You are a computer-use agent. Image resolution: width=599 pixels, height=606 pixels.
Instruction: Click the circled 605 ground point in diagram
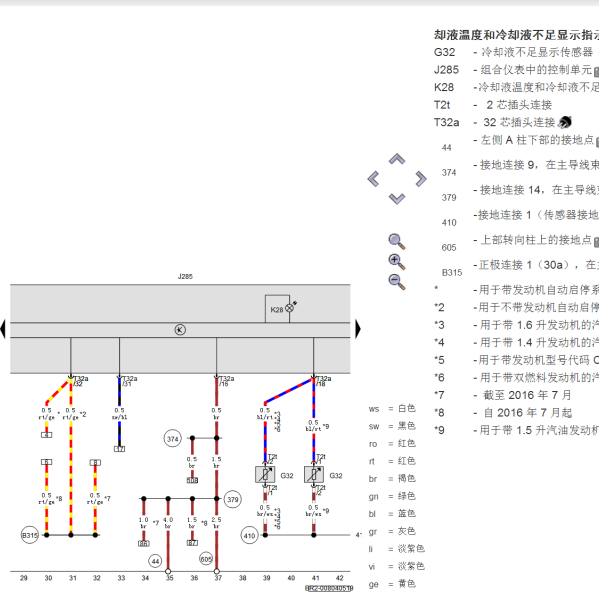(x=206, y=559)
